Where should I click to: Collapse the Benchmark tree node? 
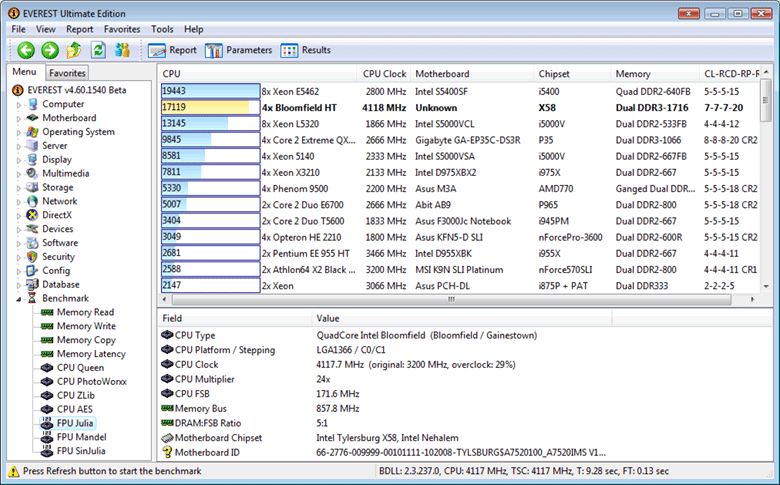[x=19, y=299]
